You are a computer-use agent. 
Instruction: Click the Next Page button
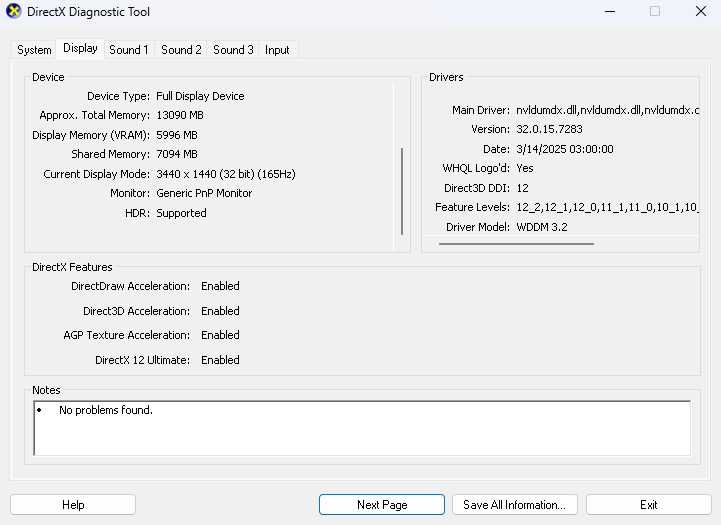382,505
